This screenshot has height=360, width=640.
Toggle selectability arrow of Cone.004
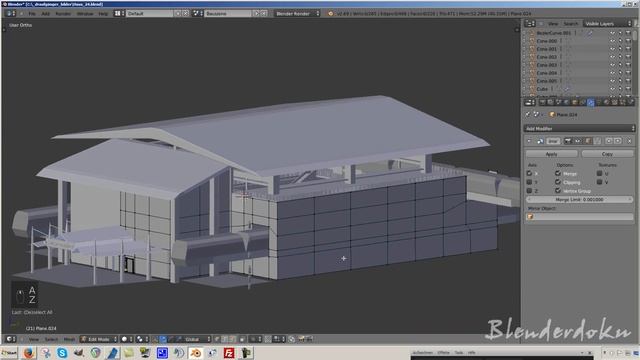pyautogui.click(x=620, y=73)
